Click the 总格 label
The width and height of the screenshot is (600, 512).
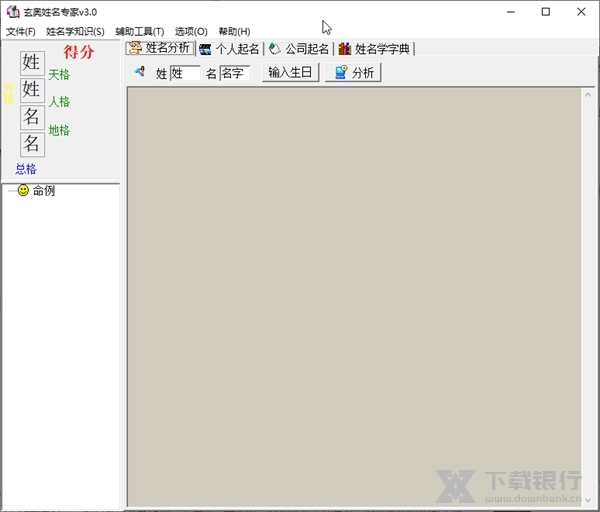tap(26, 169)
